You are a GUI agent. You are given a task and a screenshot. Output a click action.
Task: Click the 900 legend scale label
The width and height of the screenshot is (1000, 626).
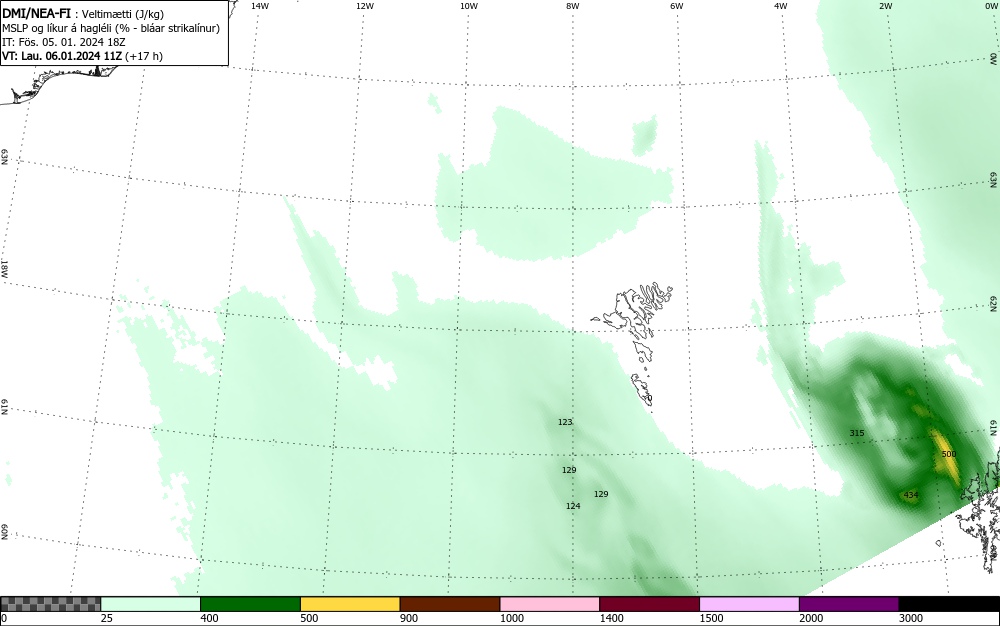click(x=409, y=618)
